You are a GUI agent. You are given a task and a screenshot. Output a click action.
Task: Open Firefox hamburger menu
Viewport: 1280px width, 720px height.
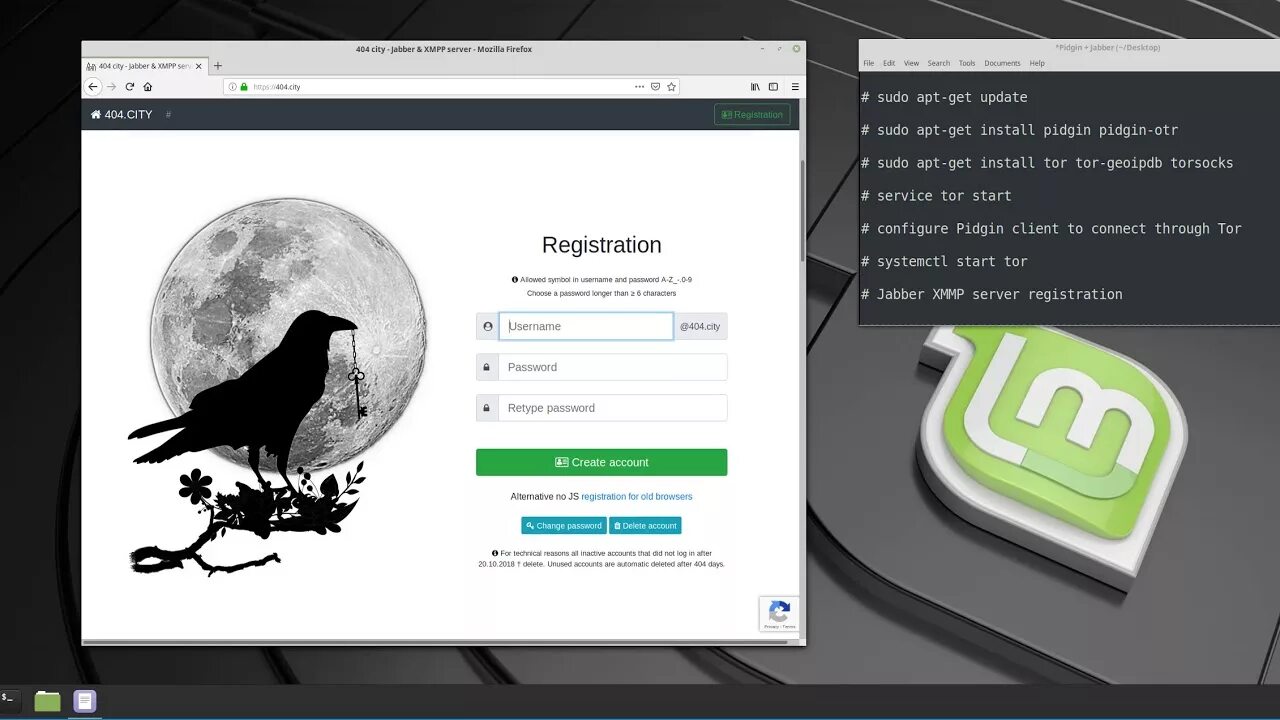pyautogui.click(x=795, y=87)
